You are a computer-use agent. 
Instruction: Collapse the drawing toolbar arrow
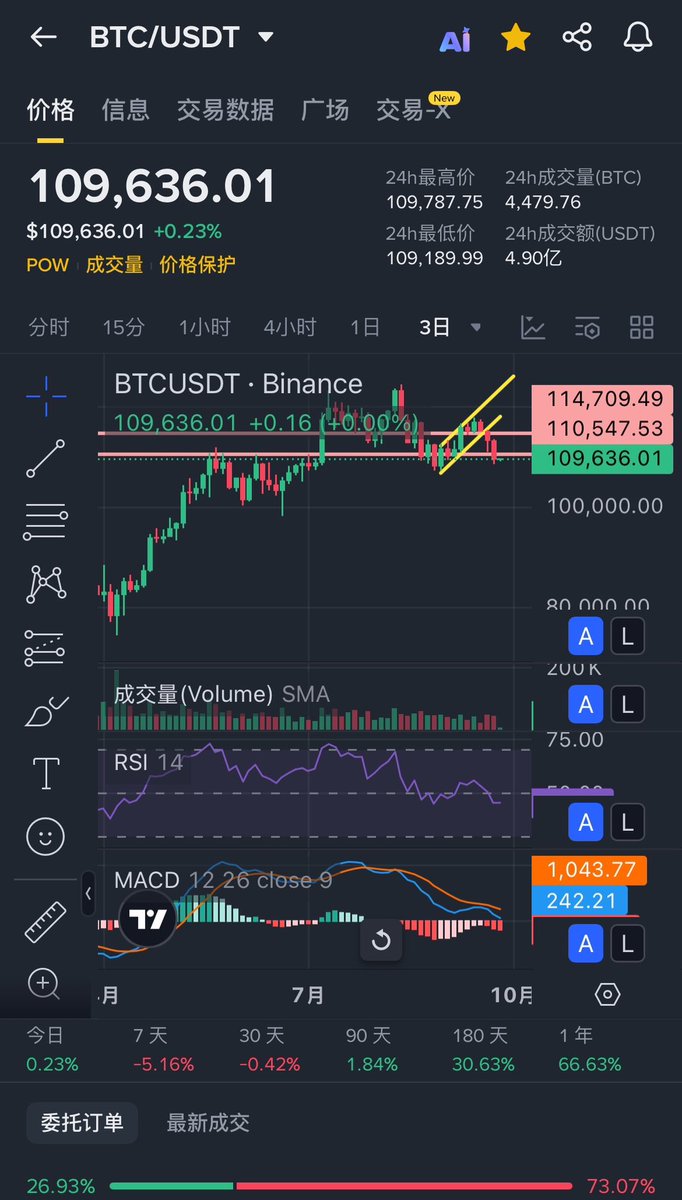[88, 893]
